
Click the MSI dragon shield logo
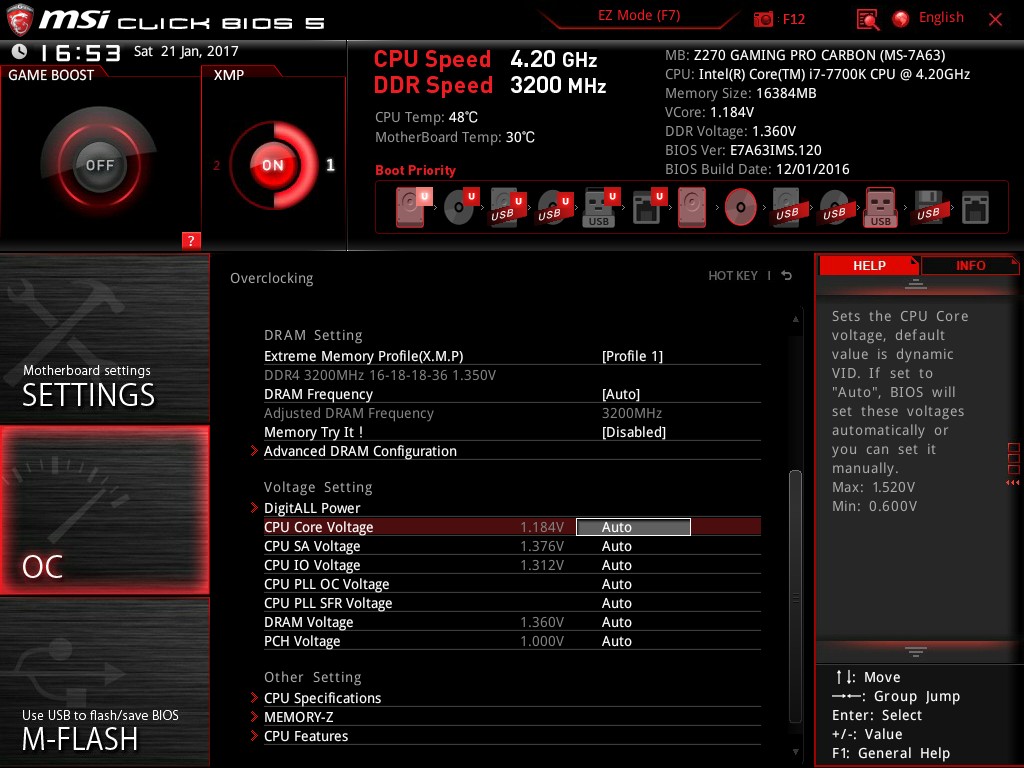20,20
